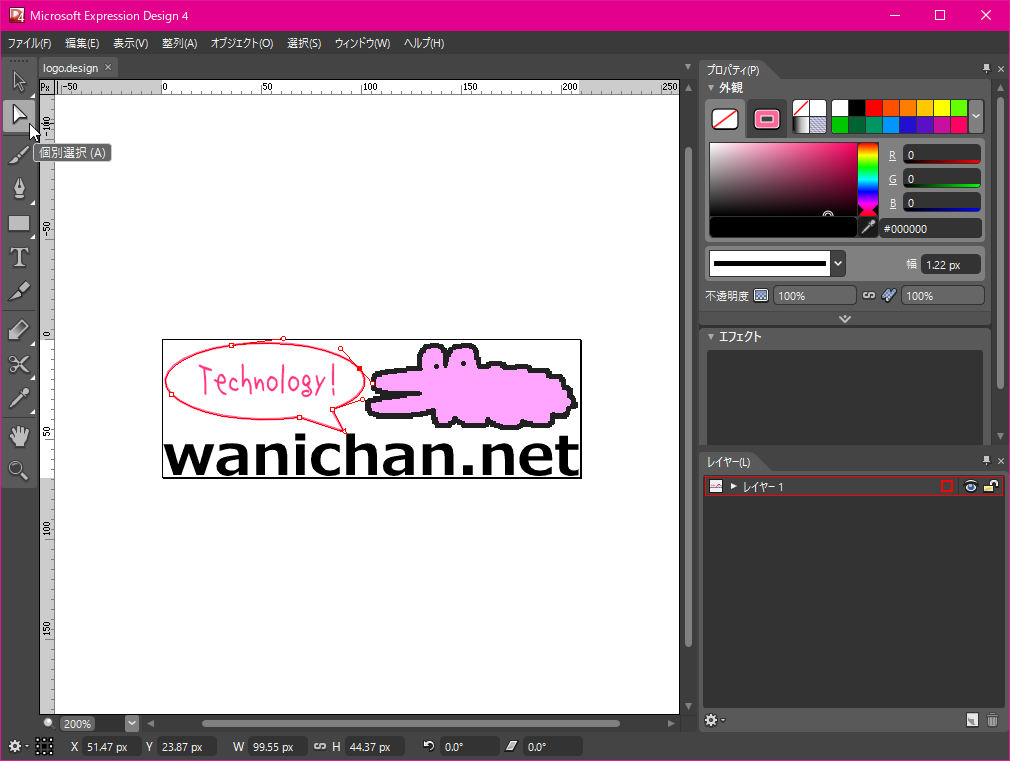This screenshot has width=1010, height=761.
Task: Pin the Layers panel
Action: point(986,460)
